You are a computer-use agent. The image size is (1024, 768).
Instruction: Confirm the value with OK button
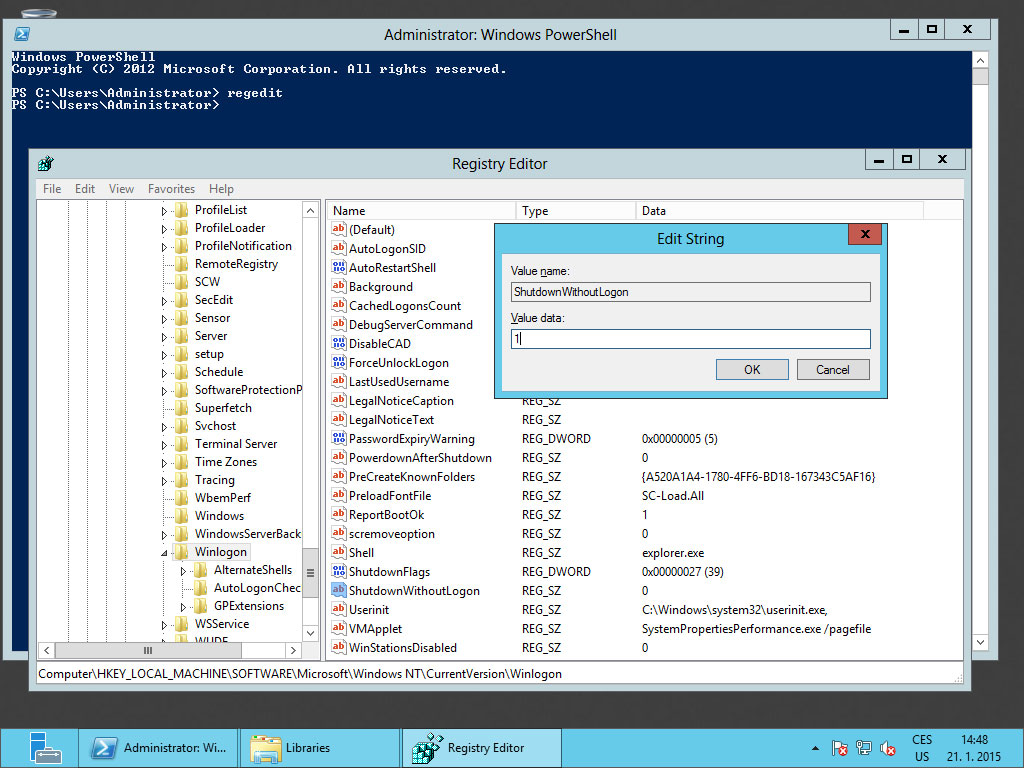tap(752, 370)
